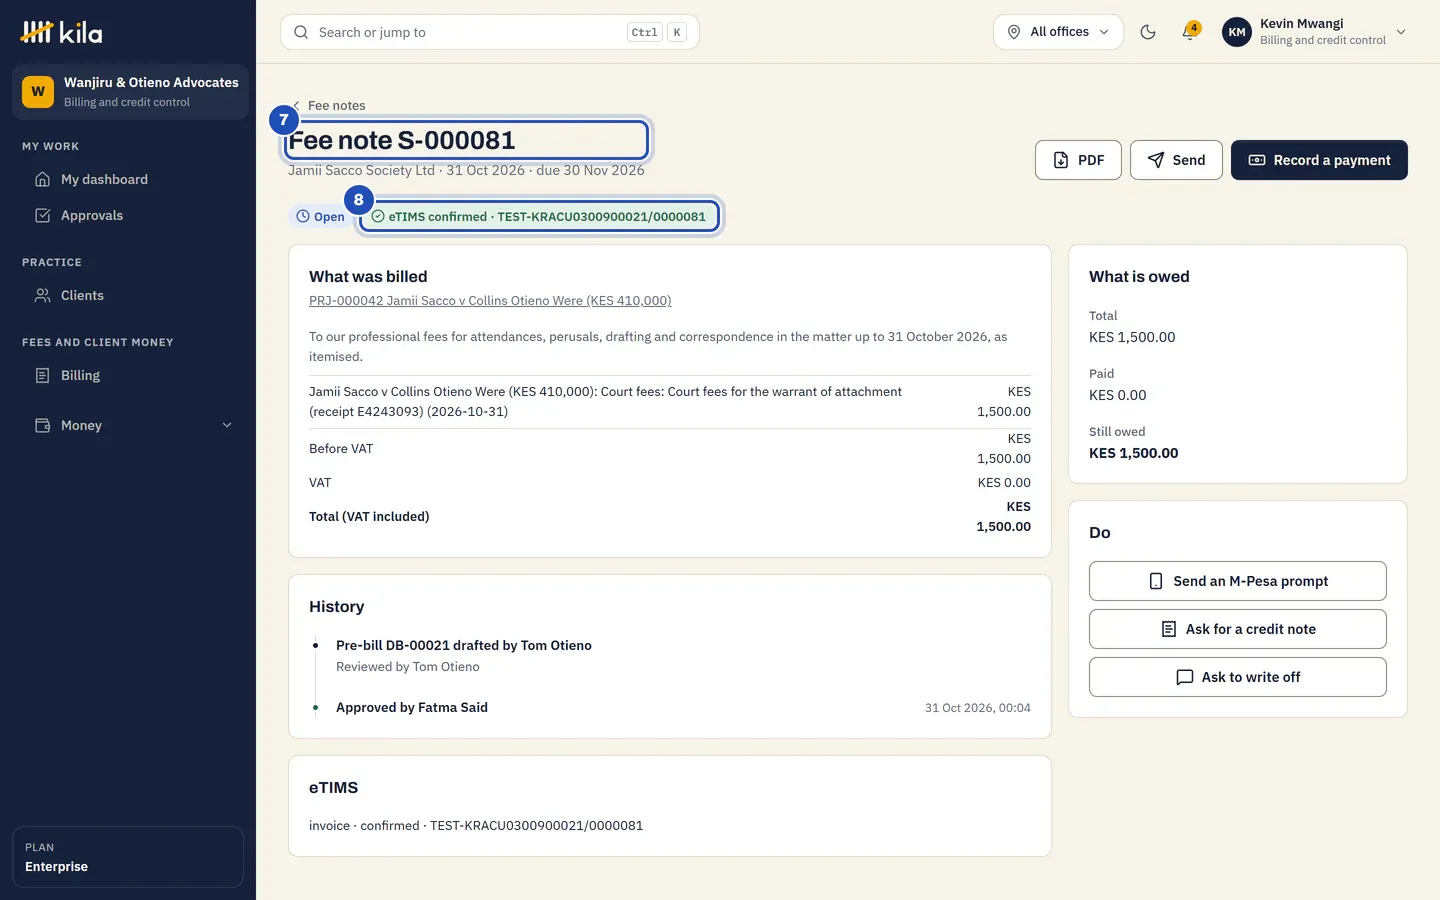
Task: Click the Kila logo
Action: click(x=61, y=32)
